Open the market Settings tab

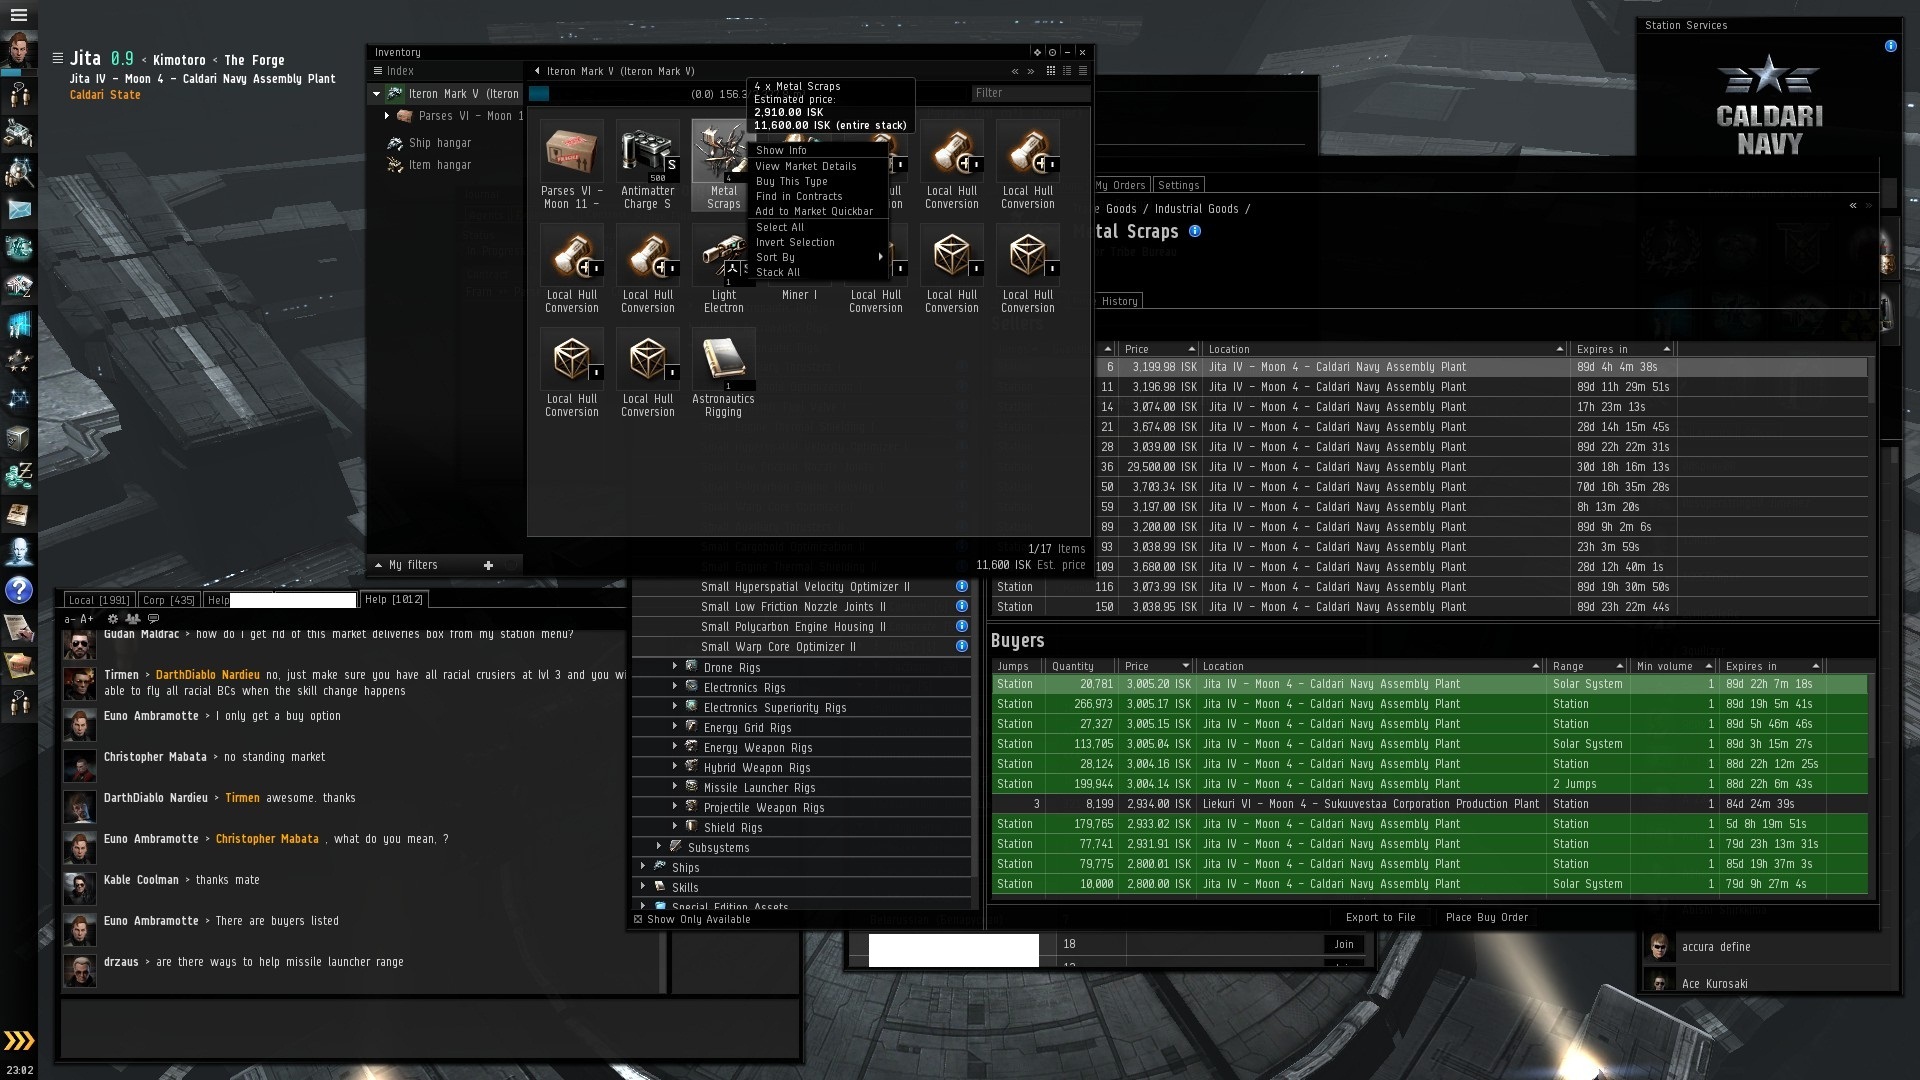(1178, 185)
